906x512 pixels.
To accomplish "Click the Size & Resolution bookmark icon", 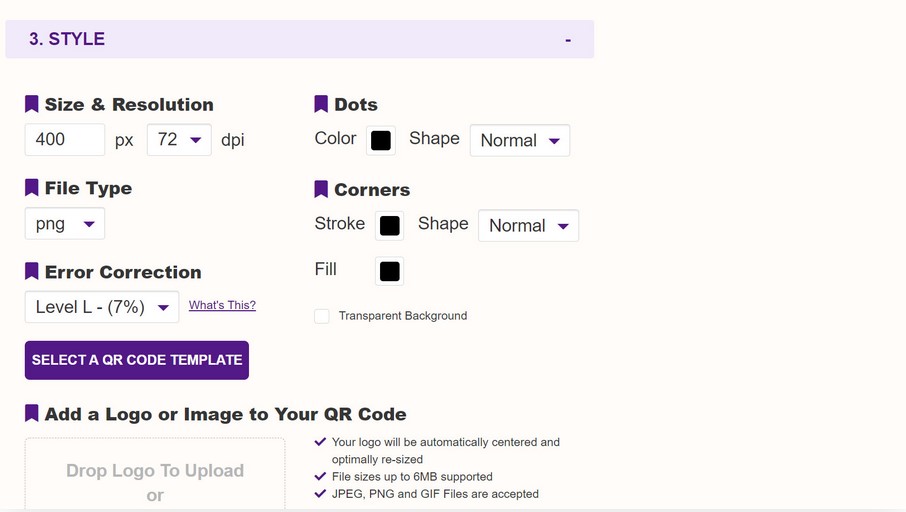I will 32,104.
